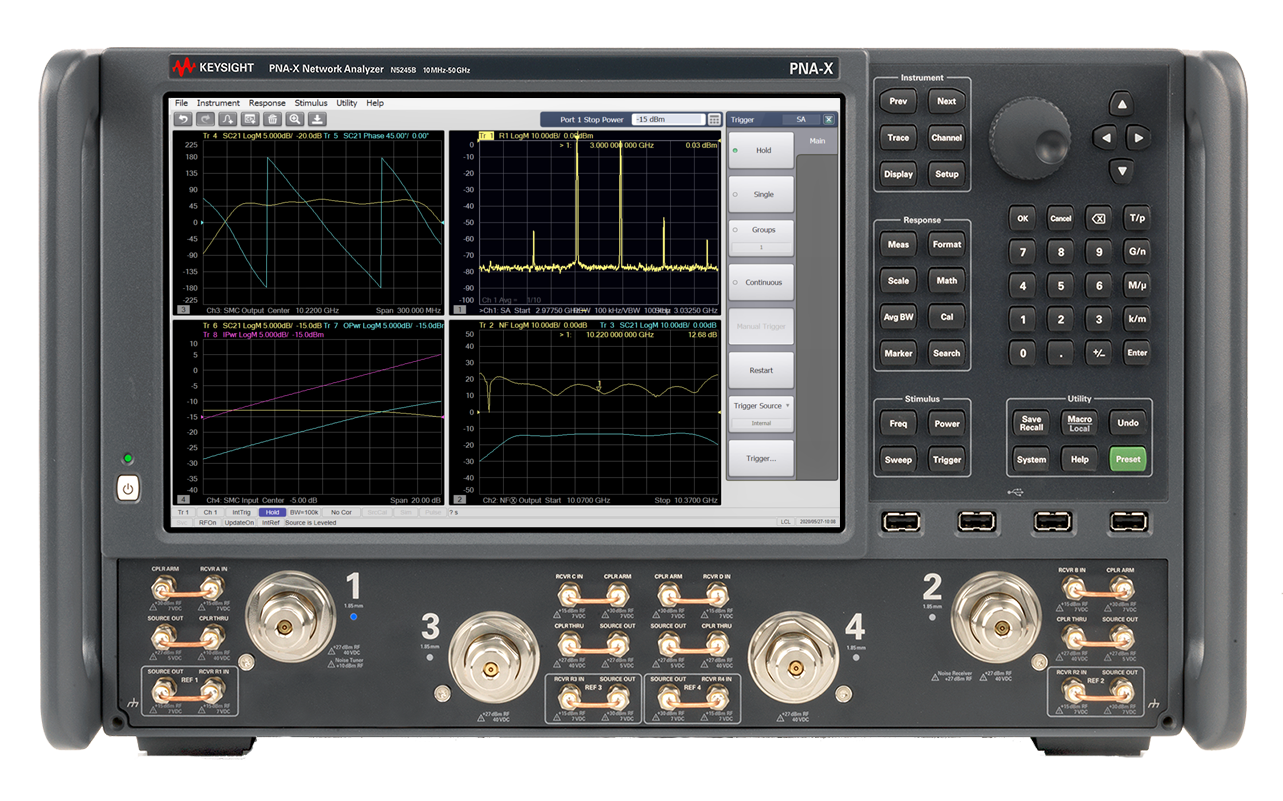This screenshot has height=801, width=1283.
Task: Select the Single trigger mode
Action: [x=761, y=195]
